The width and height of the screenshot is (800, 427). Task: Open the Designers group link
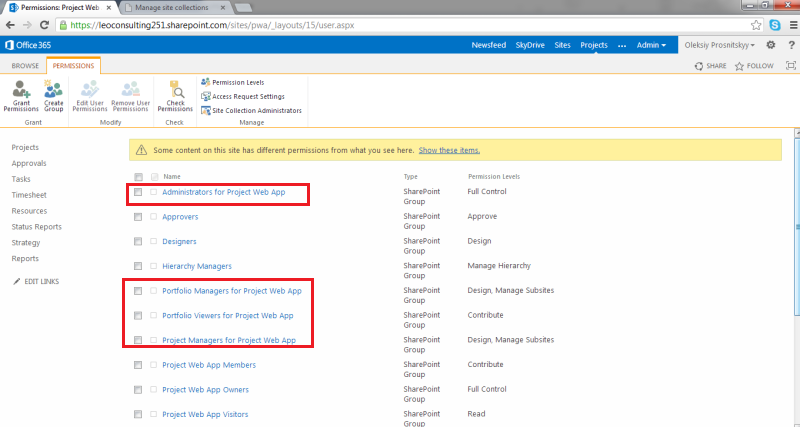[179, 241]
